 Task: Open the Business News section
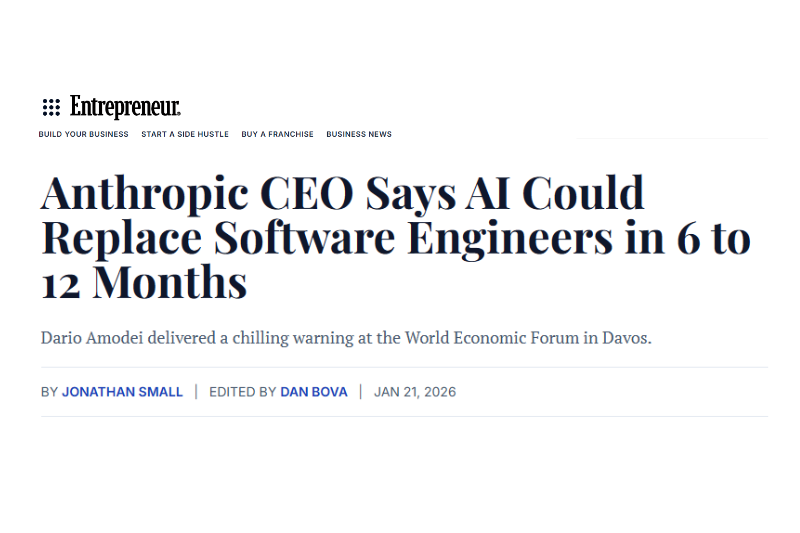point(359,134)
